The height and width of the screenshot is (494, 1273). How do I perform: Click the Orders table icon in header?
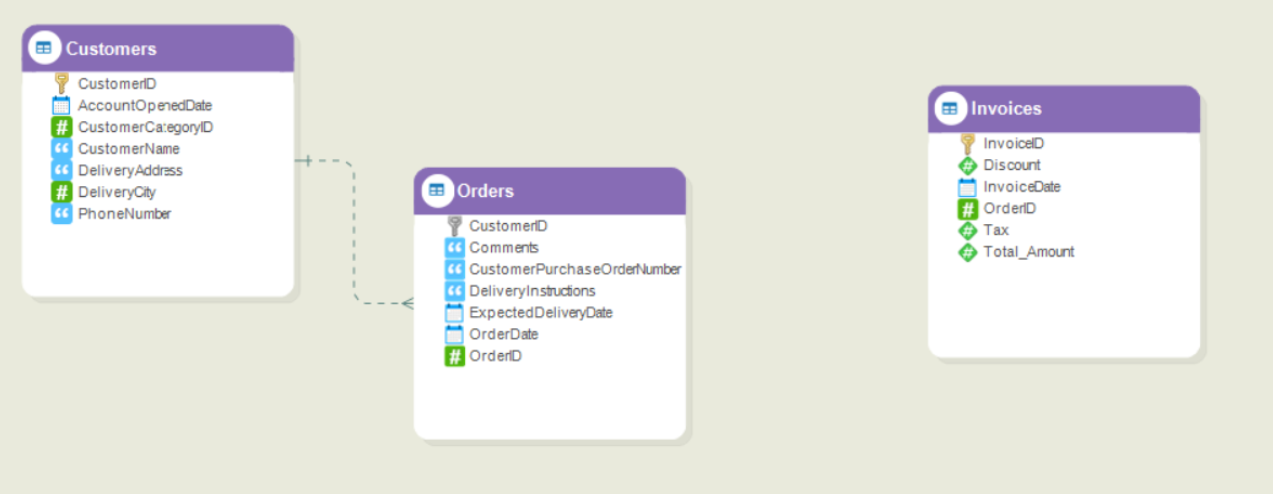coord(435,190)
